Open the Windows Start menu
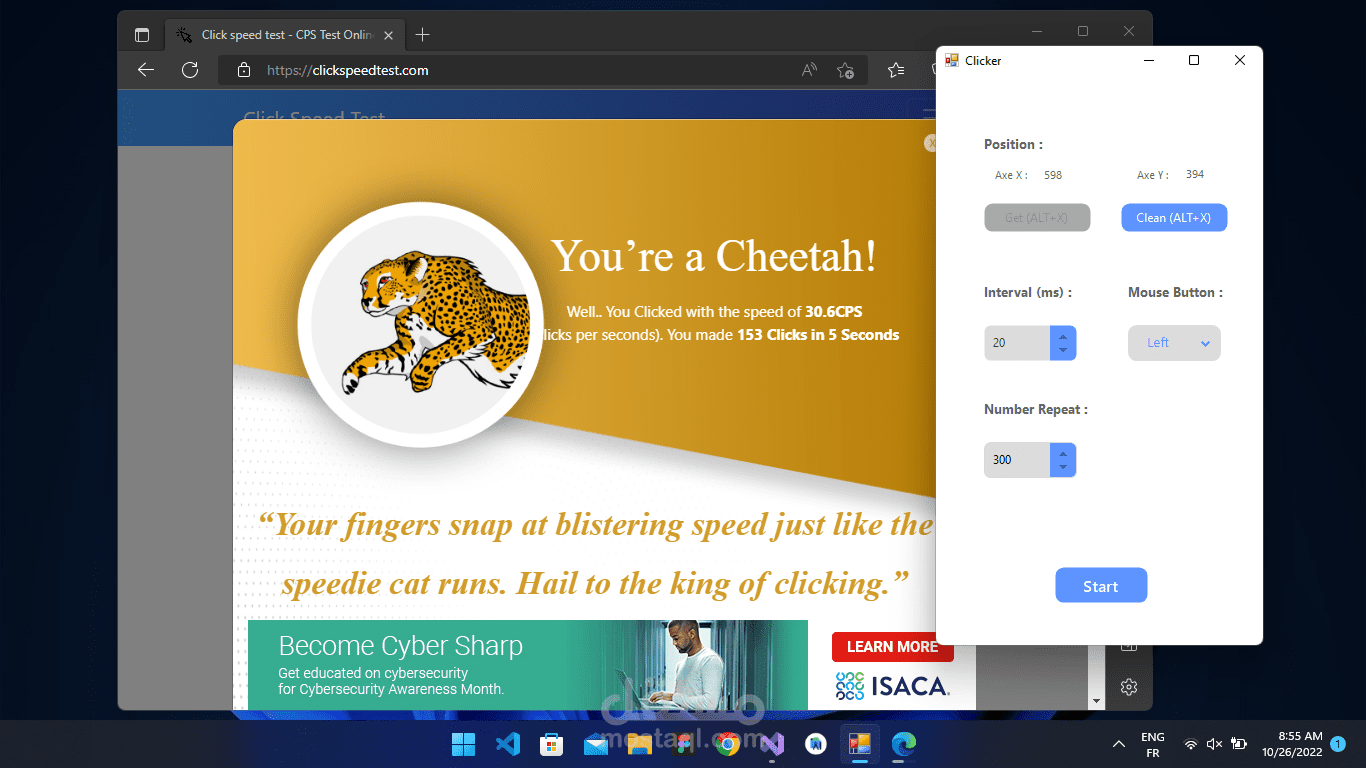Viewport: 1366px width, 768px height. [x=464, y=744]
